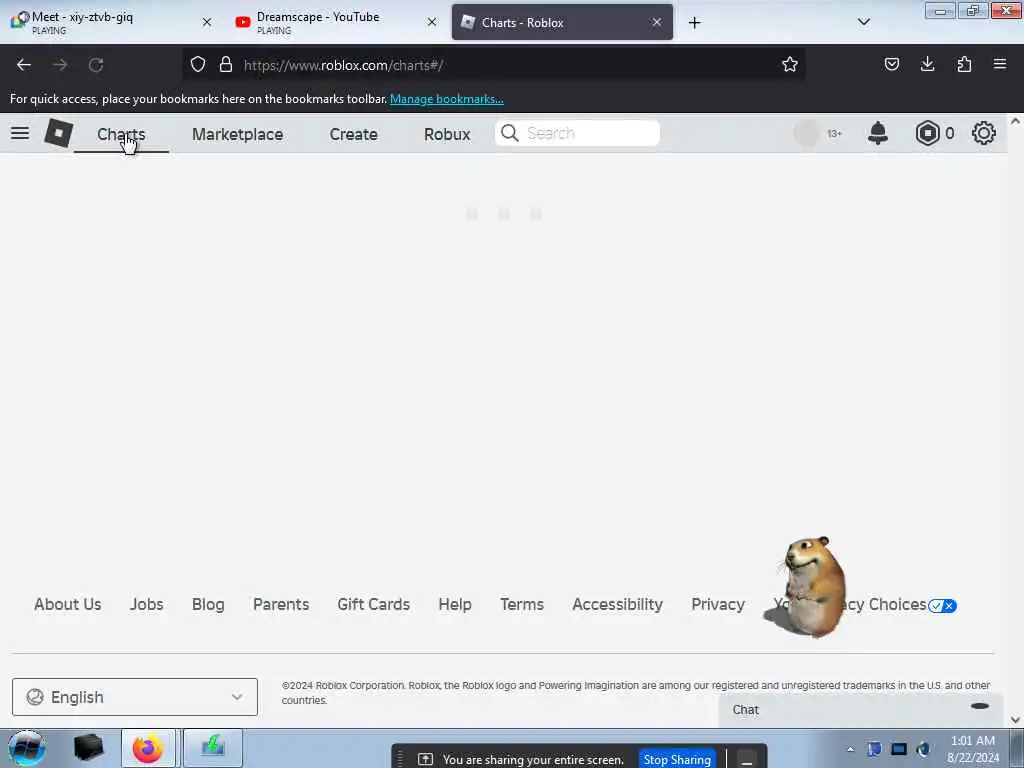1024x768 pixels.
Task: Click the browser URL address bar
Action: (x=493, y=65)
